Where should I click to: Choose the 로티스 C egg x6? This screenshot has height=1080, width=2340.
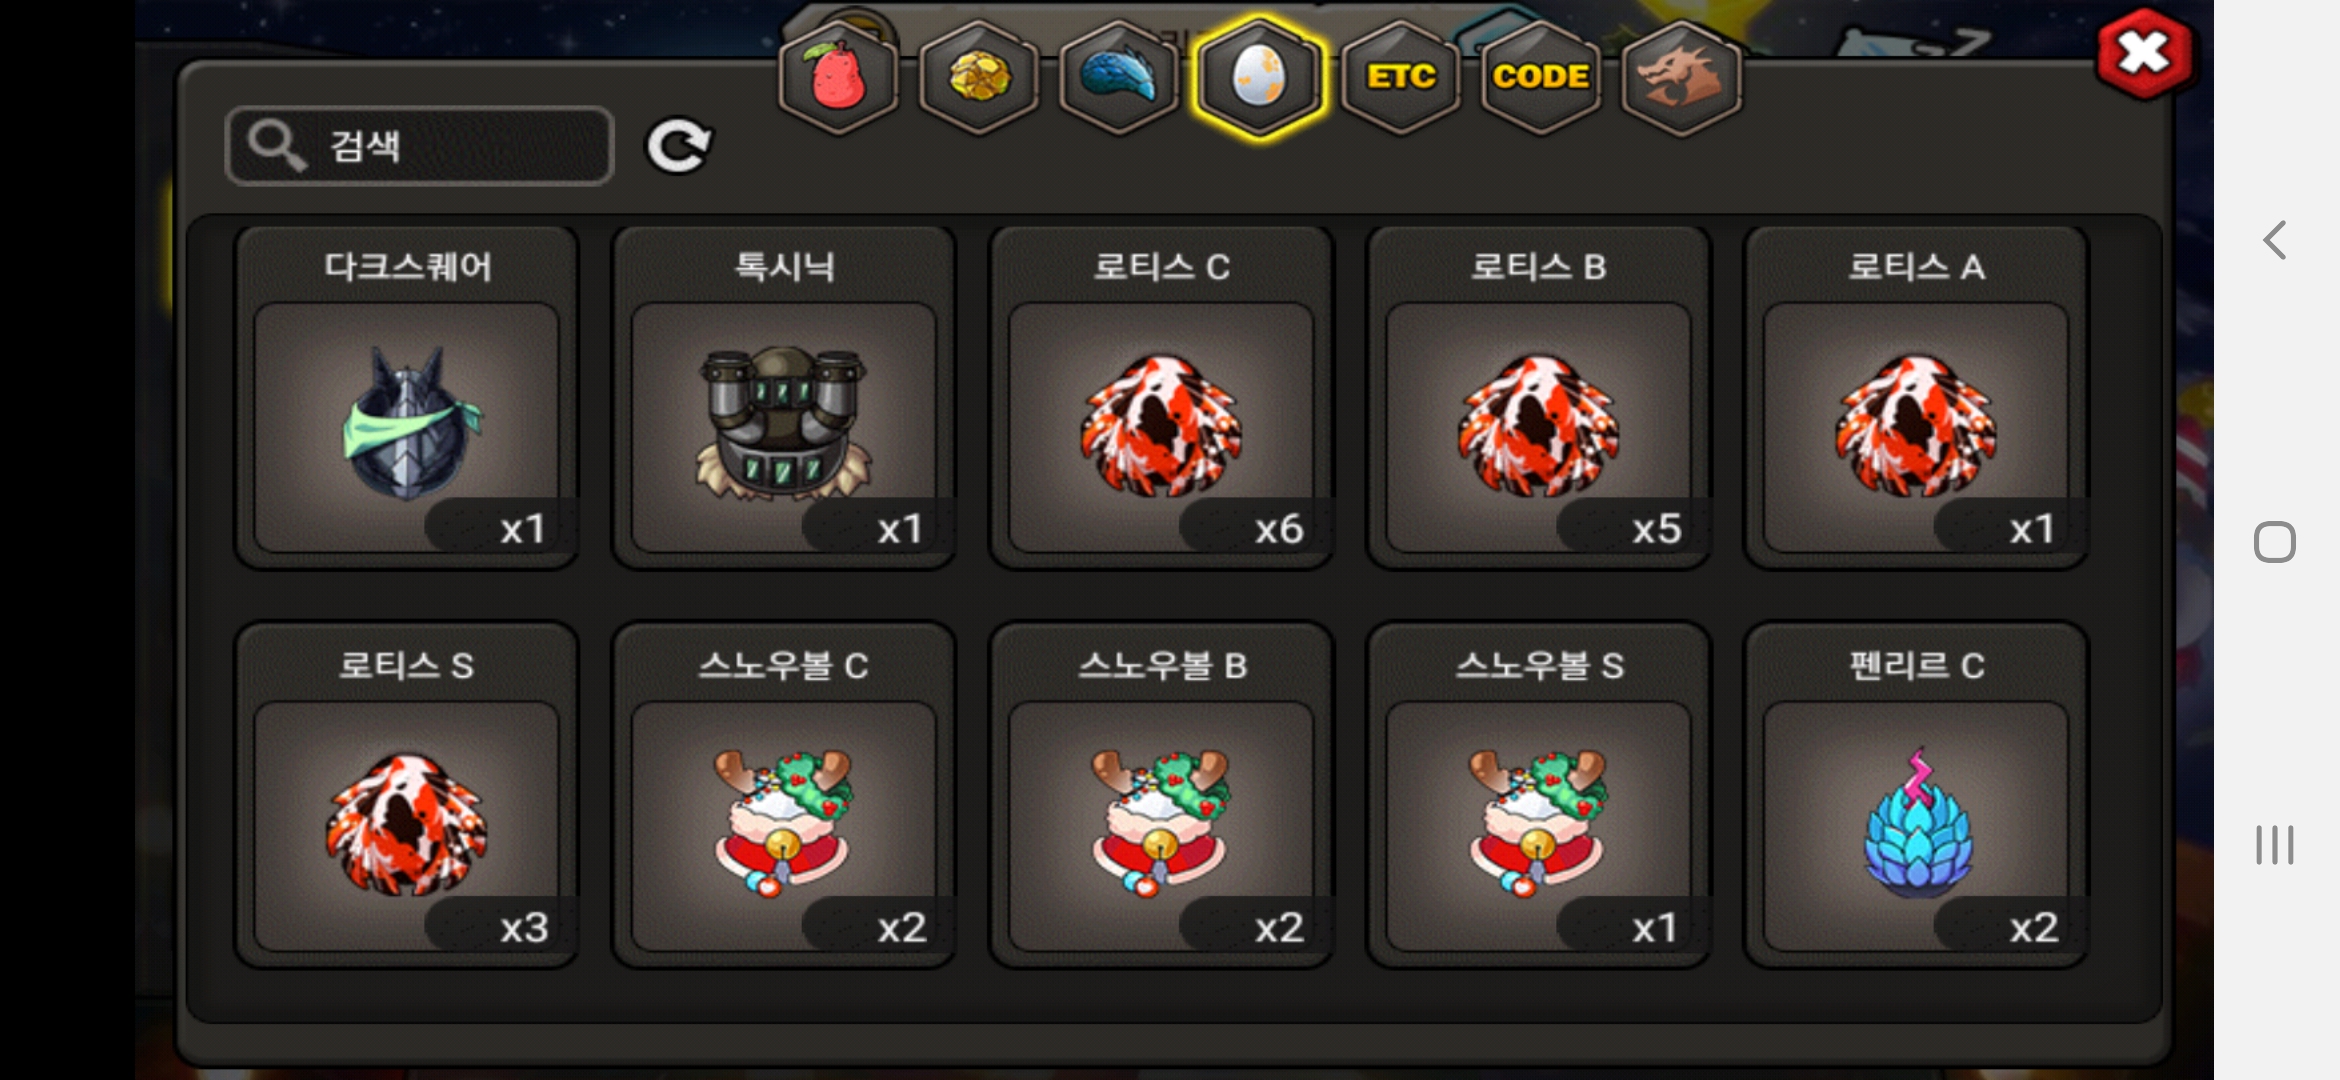(x=1161, y=398)
